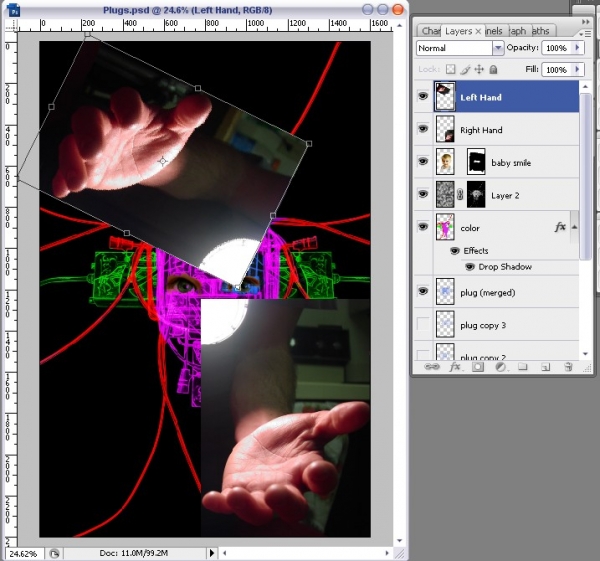Click mask link chain icon on Layer 2
The width and height of the screenshot is (600, 561).
[460, 194]
